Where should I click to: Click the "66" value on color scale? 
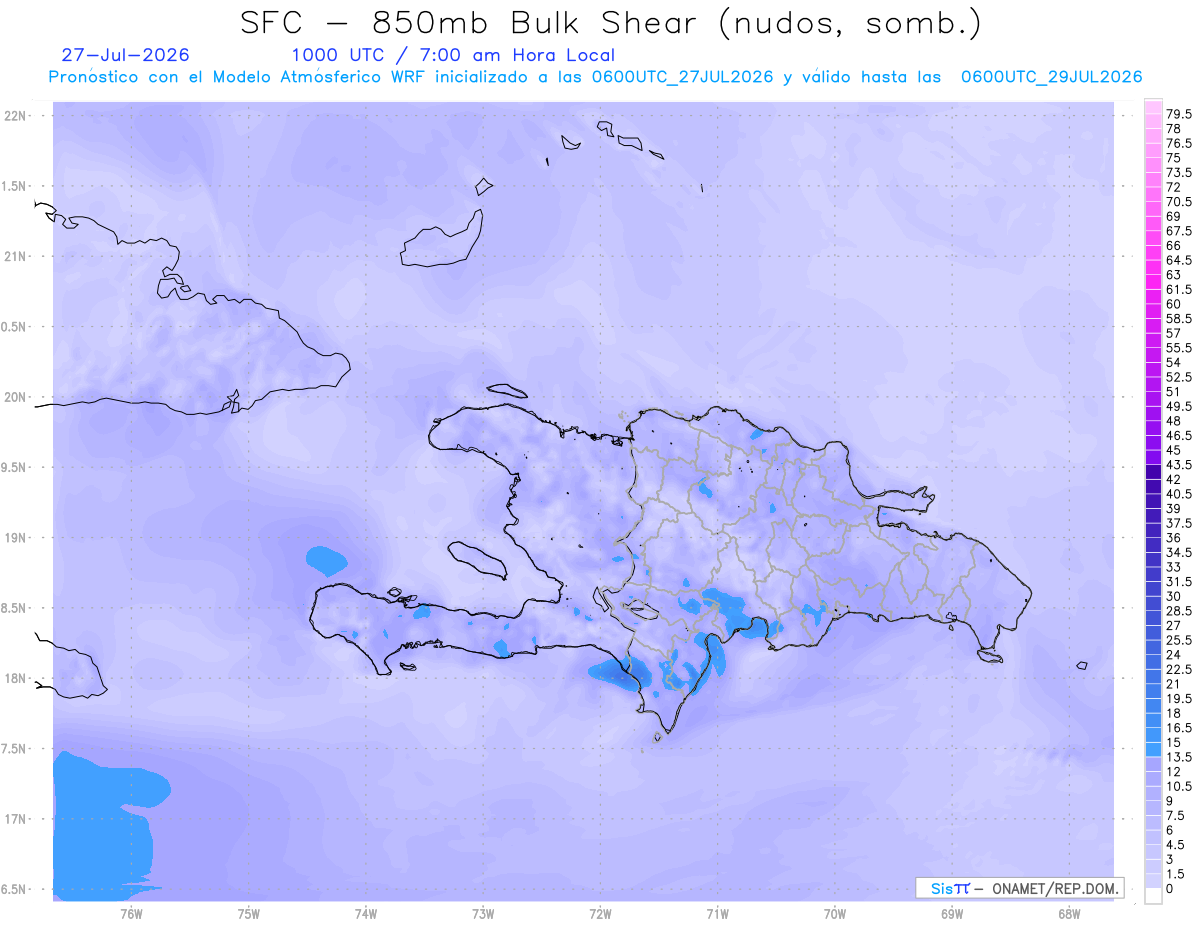(1174, 245)
